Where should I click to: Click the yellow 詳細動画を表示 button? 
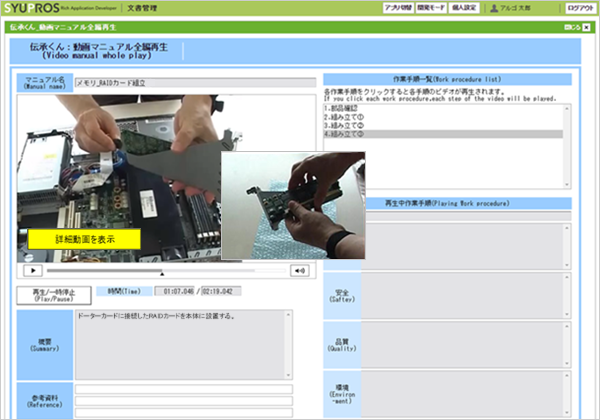click(x=84, y=239)
